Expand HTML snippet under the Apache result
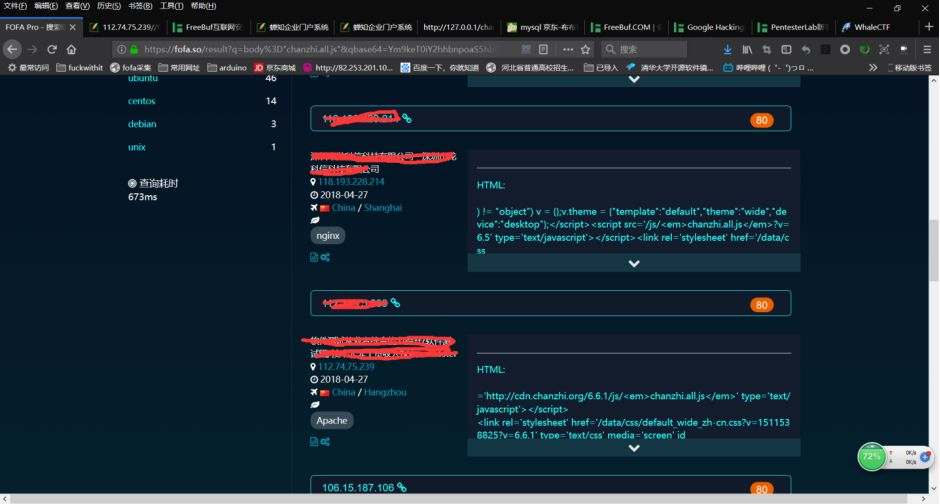940x504 pixels. click(x=634, y=448)
